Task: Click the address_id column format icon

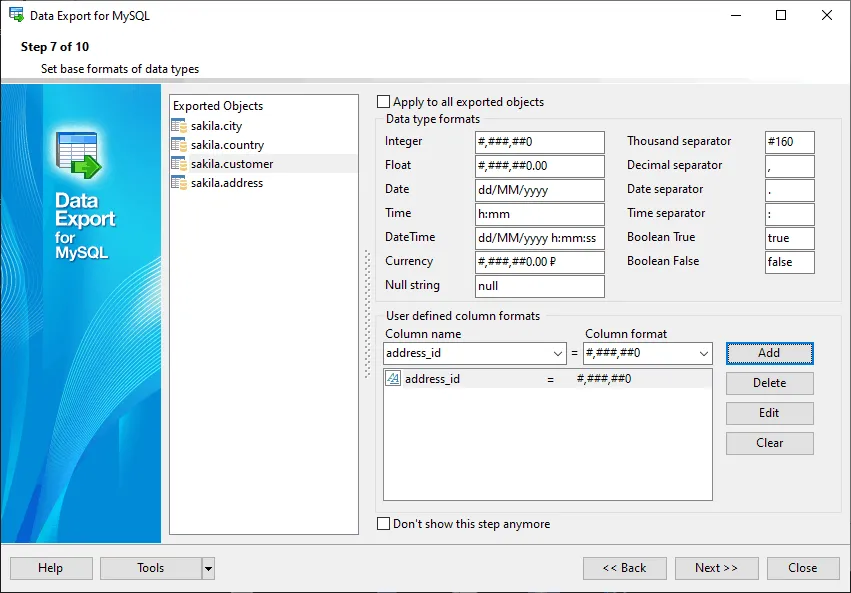Action: [x=393, y=379]
